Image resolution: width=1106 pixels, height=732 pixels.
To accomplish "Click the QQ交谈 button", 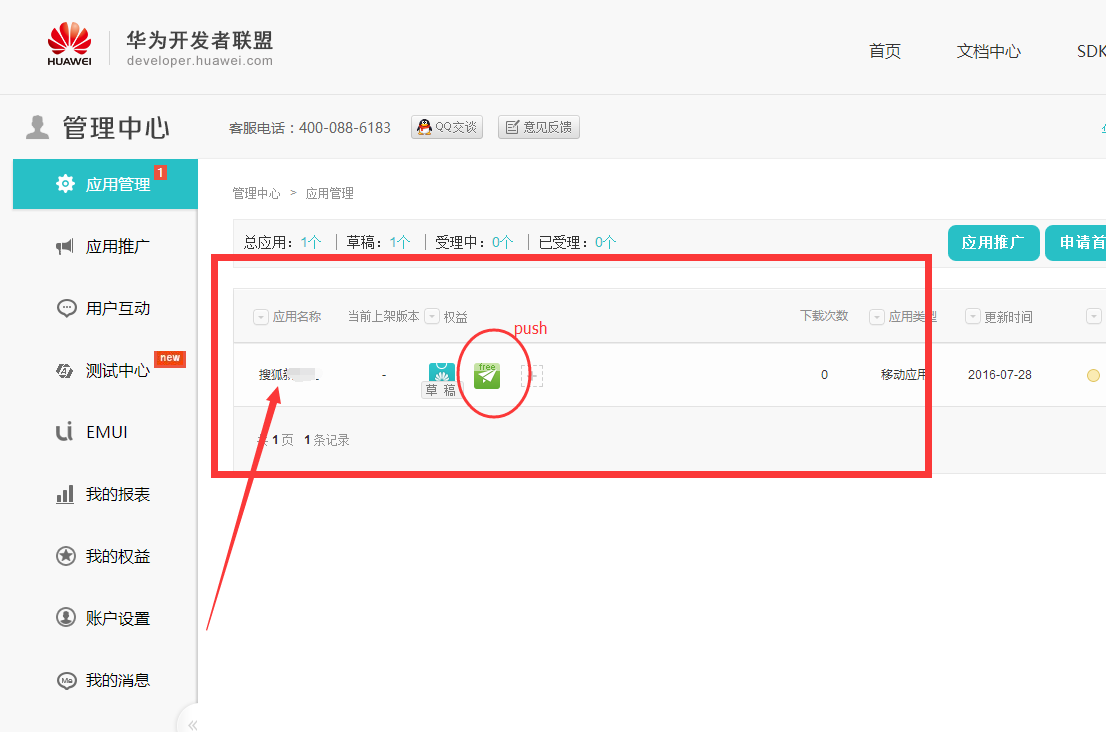I will coord(447,127).
